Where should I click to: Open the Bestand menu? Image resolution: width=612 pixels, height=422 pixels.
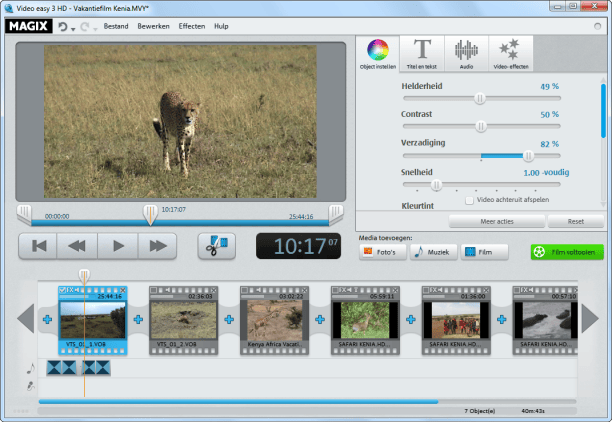[116, 26]
